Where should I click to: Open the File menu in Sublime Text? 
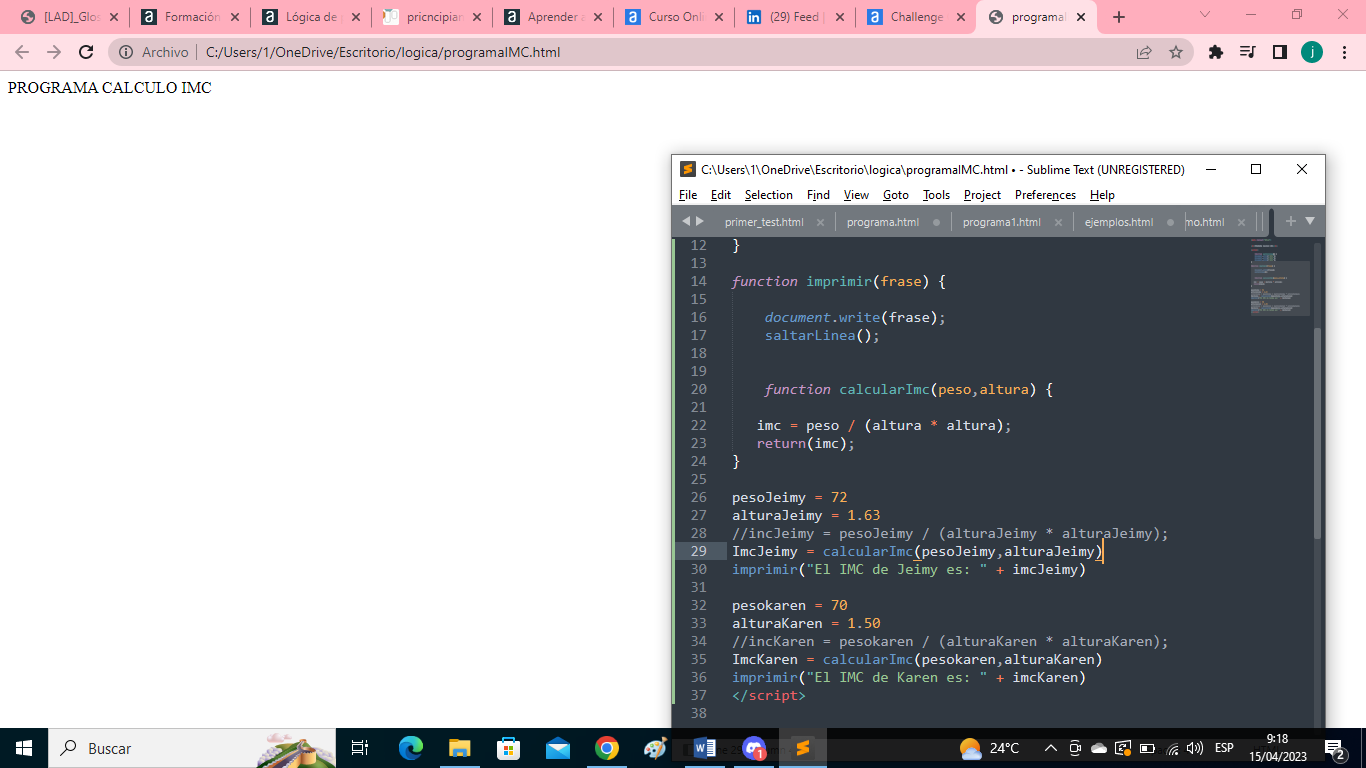click(x=688, y=195)
